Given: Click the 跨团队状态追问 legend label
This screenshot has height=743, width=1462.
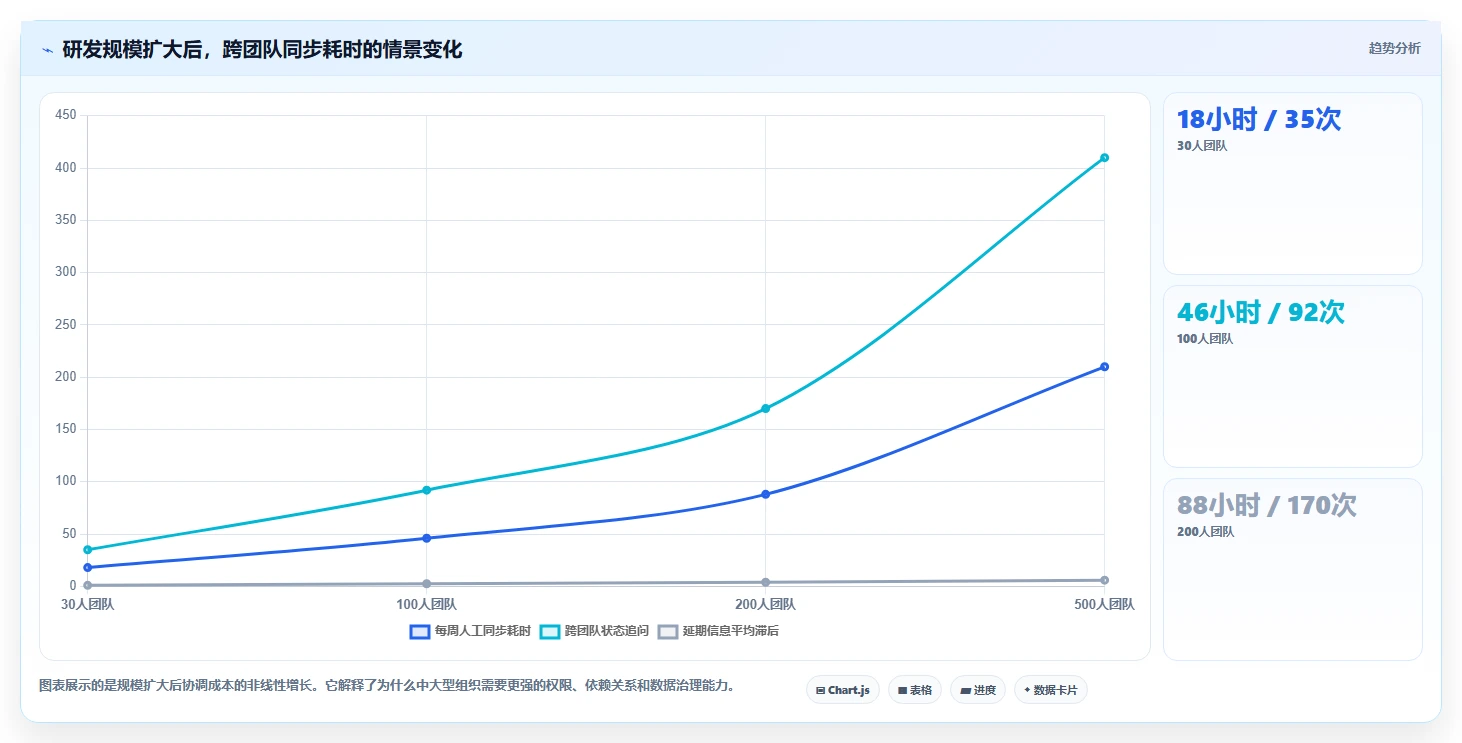Looking at the screenshot, I should 607,631.
